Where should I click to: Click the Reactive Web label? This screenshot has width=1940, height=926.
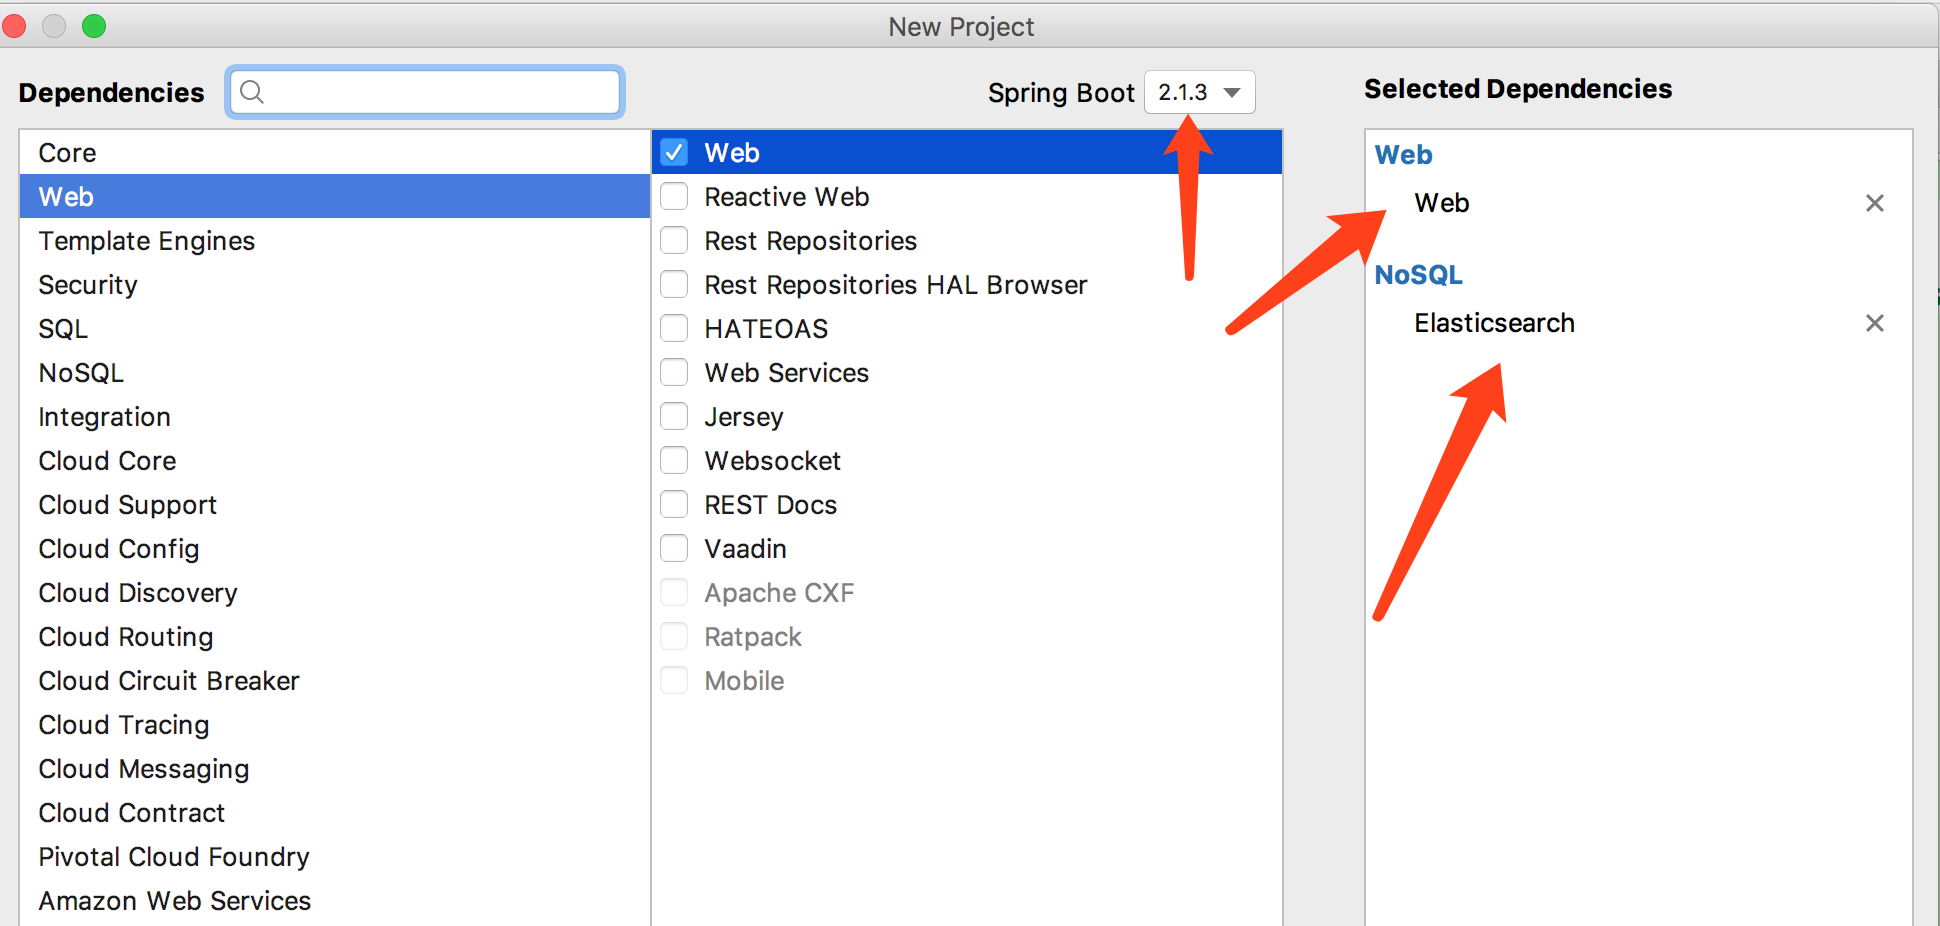click(x=786, y=197)
